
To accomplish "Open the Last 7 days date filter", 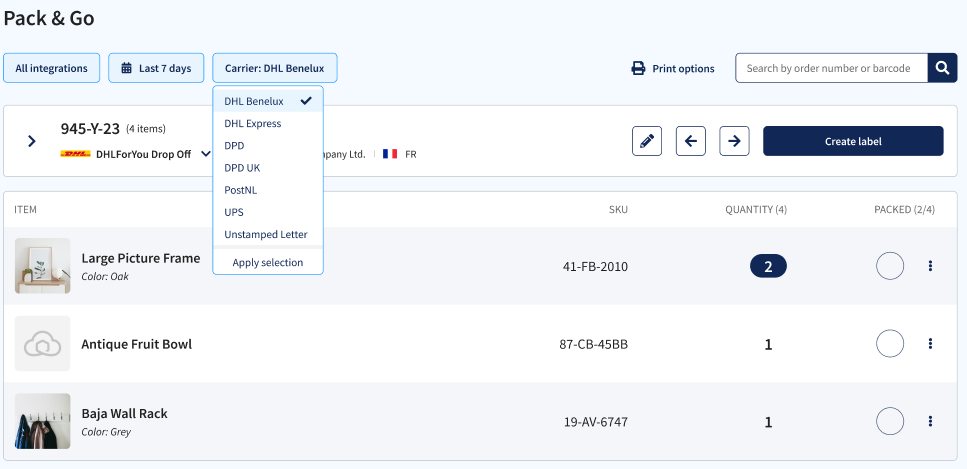I will tap(156, 68).
